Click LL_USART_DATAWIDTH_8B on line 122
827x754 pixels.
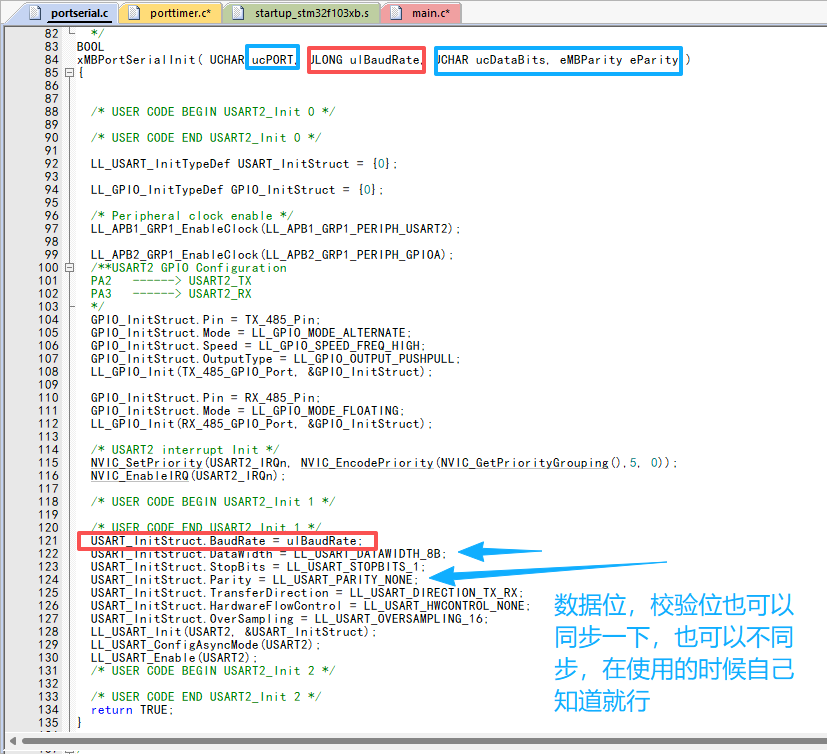367,554
